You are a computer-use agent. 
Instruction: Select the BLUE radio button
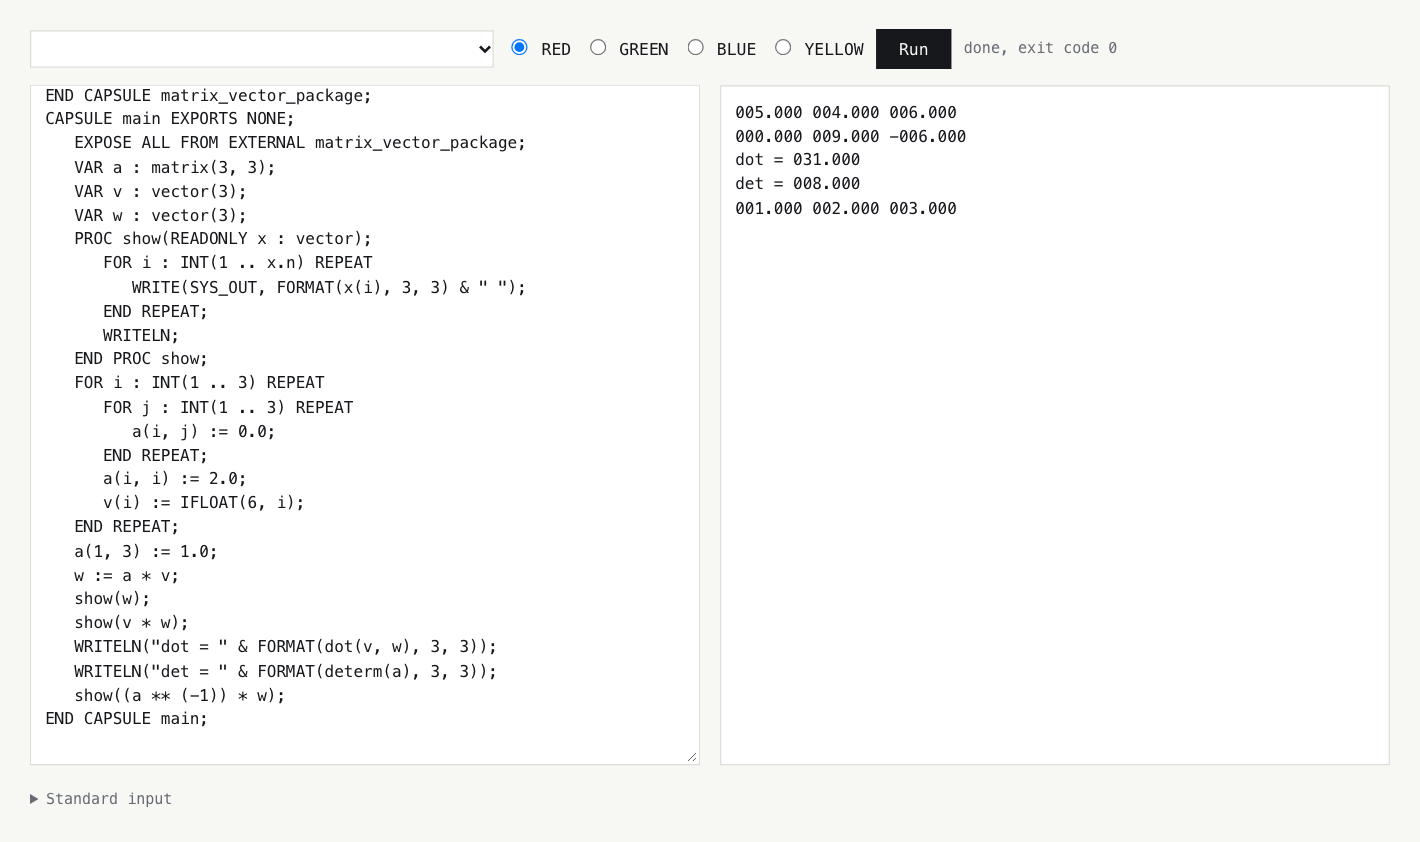pos(696,47)
